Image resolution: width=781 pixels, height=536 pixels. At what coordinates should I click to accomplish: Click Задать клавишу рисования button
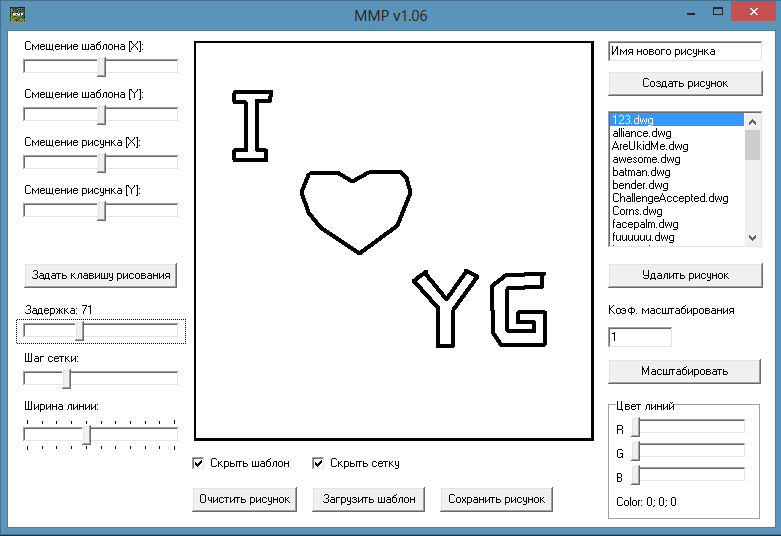[x=101, y=275]
